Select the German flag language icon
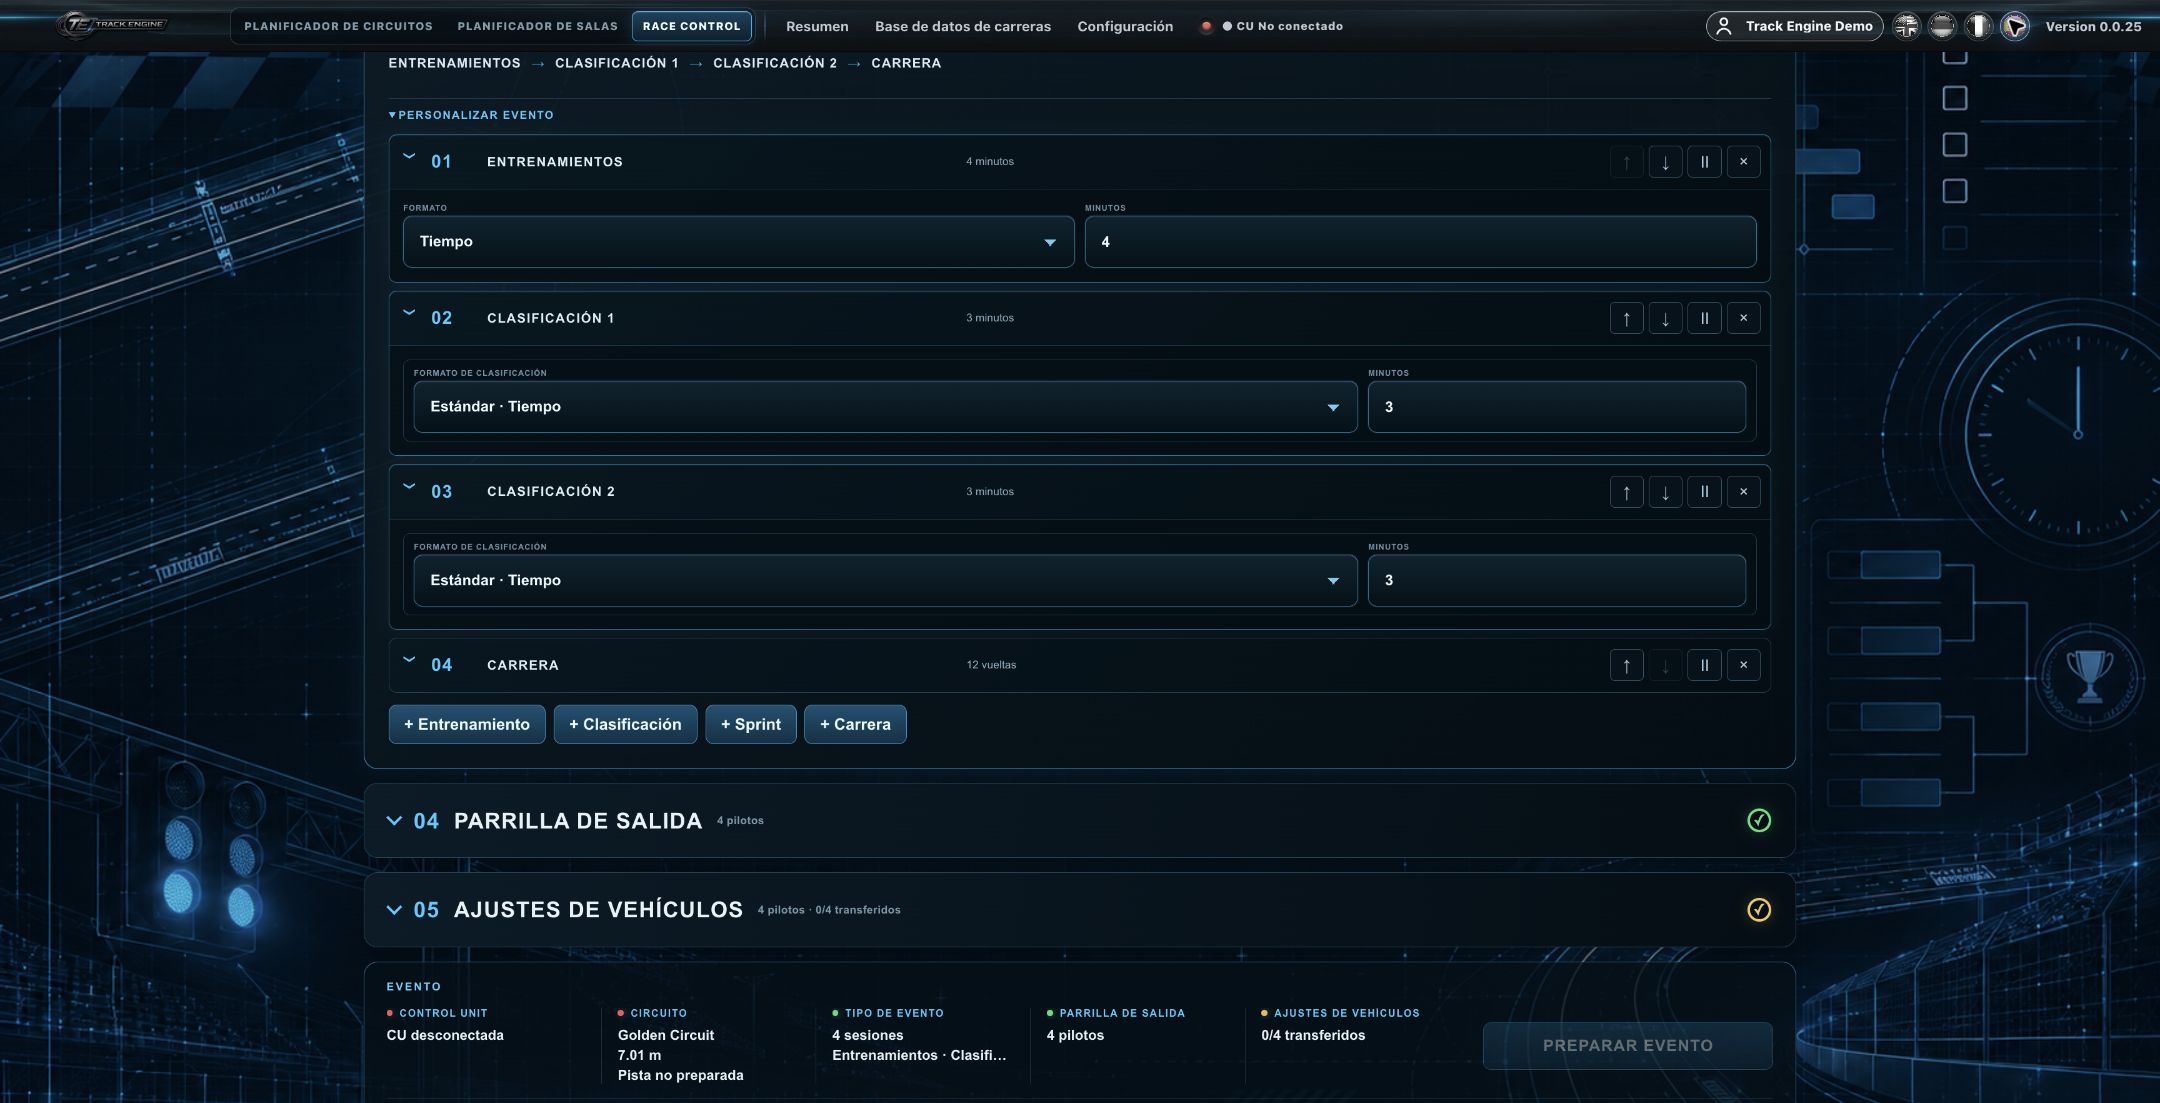Image resolution: width=2160 pixels, height=1103 pixels. [1942, 26]
